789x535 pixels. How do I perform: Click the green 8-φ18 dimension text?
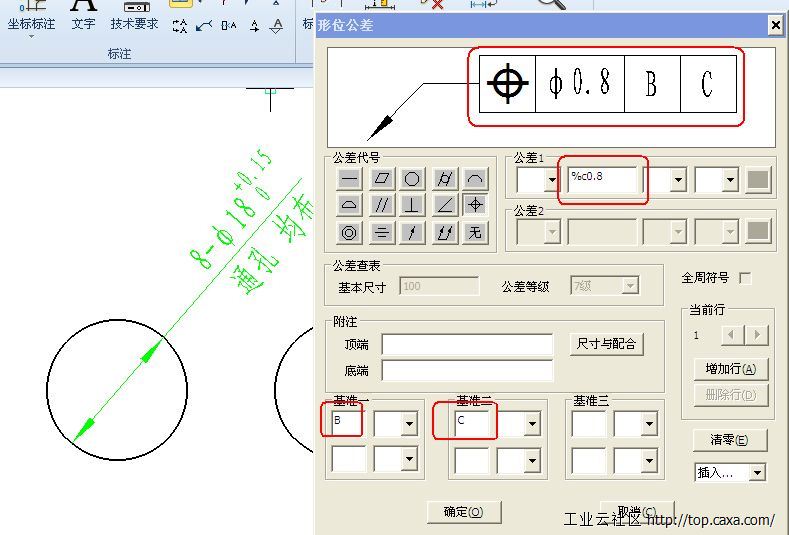click(231, 207)
